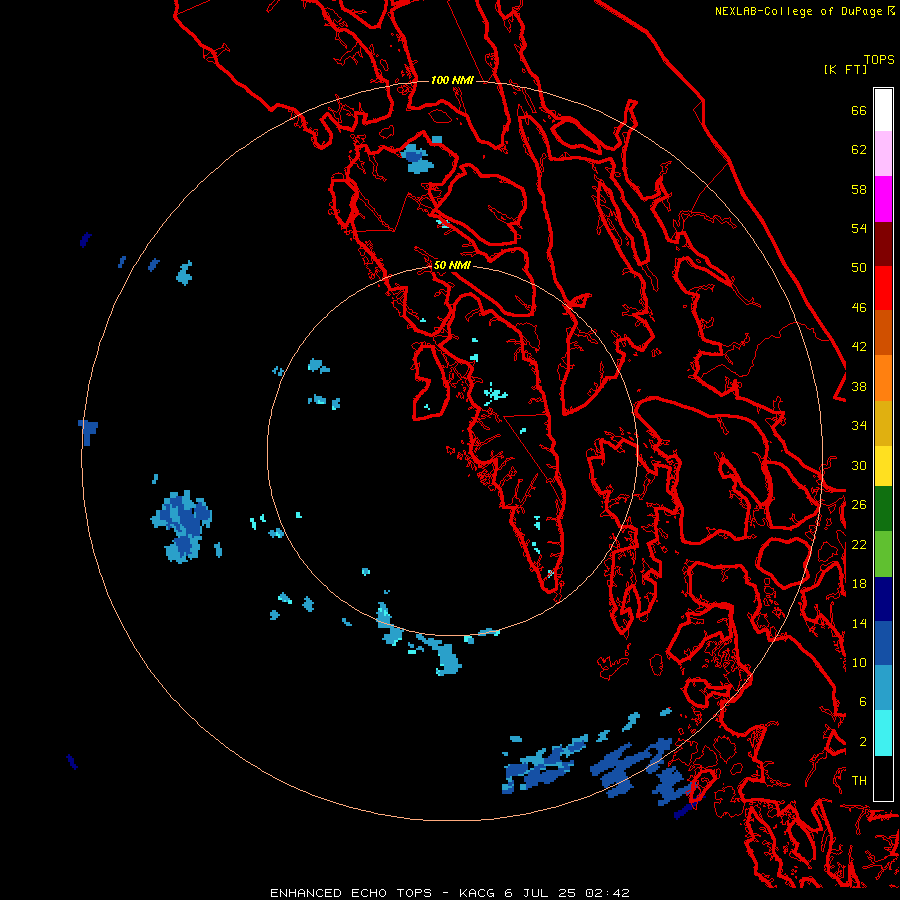Click the 26 legend value

[x=859, y=505]
